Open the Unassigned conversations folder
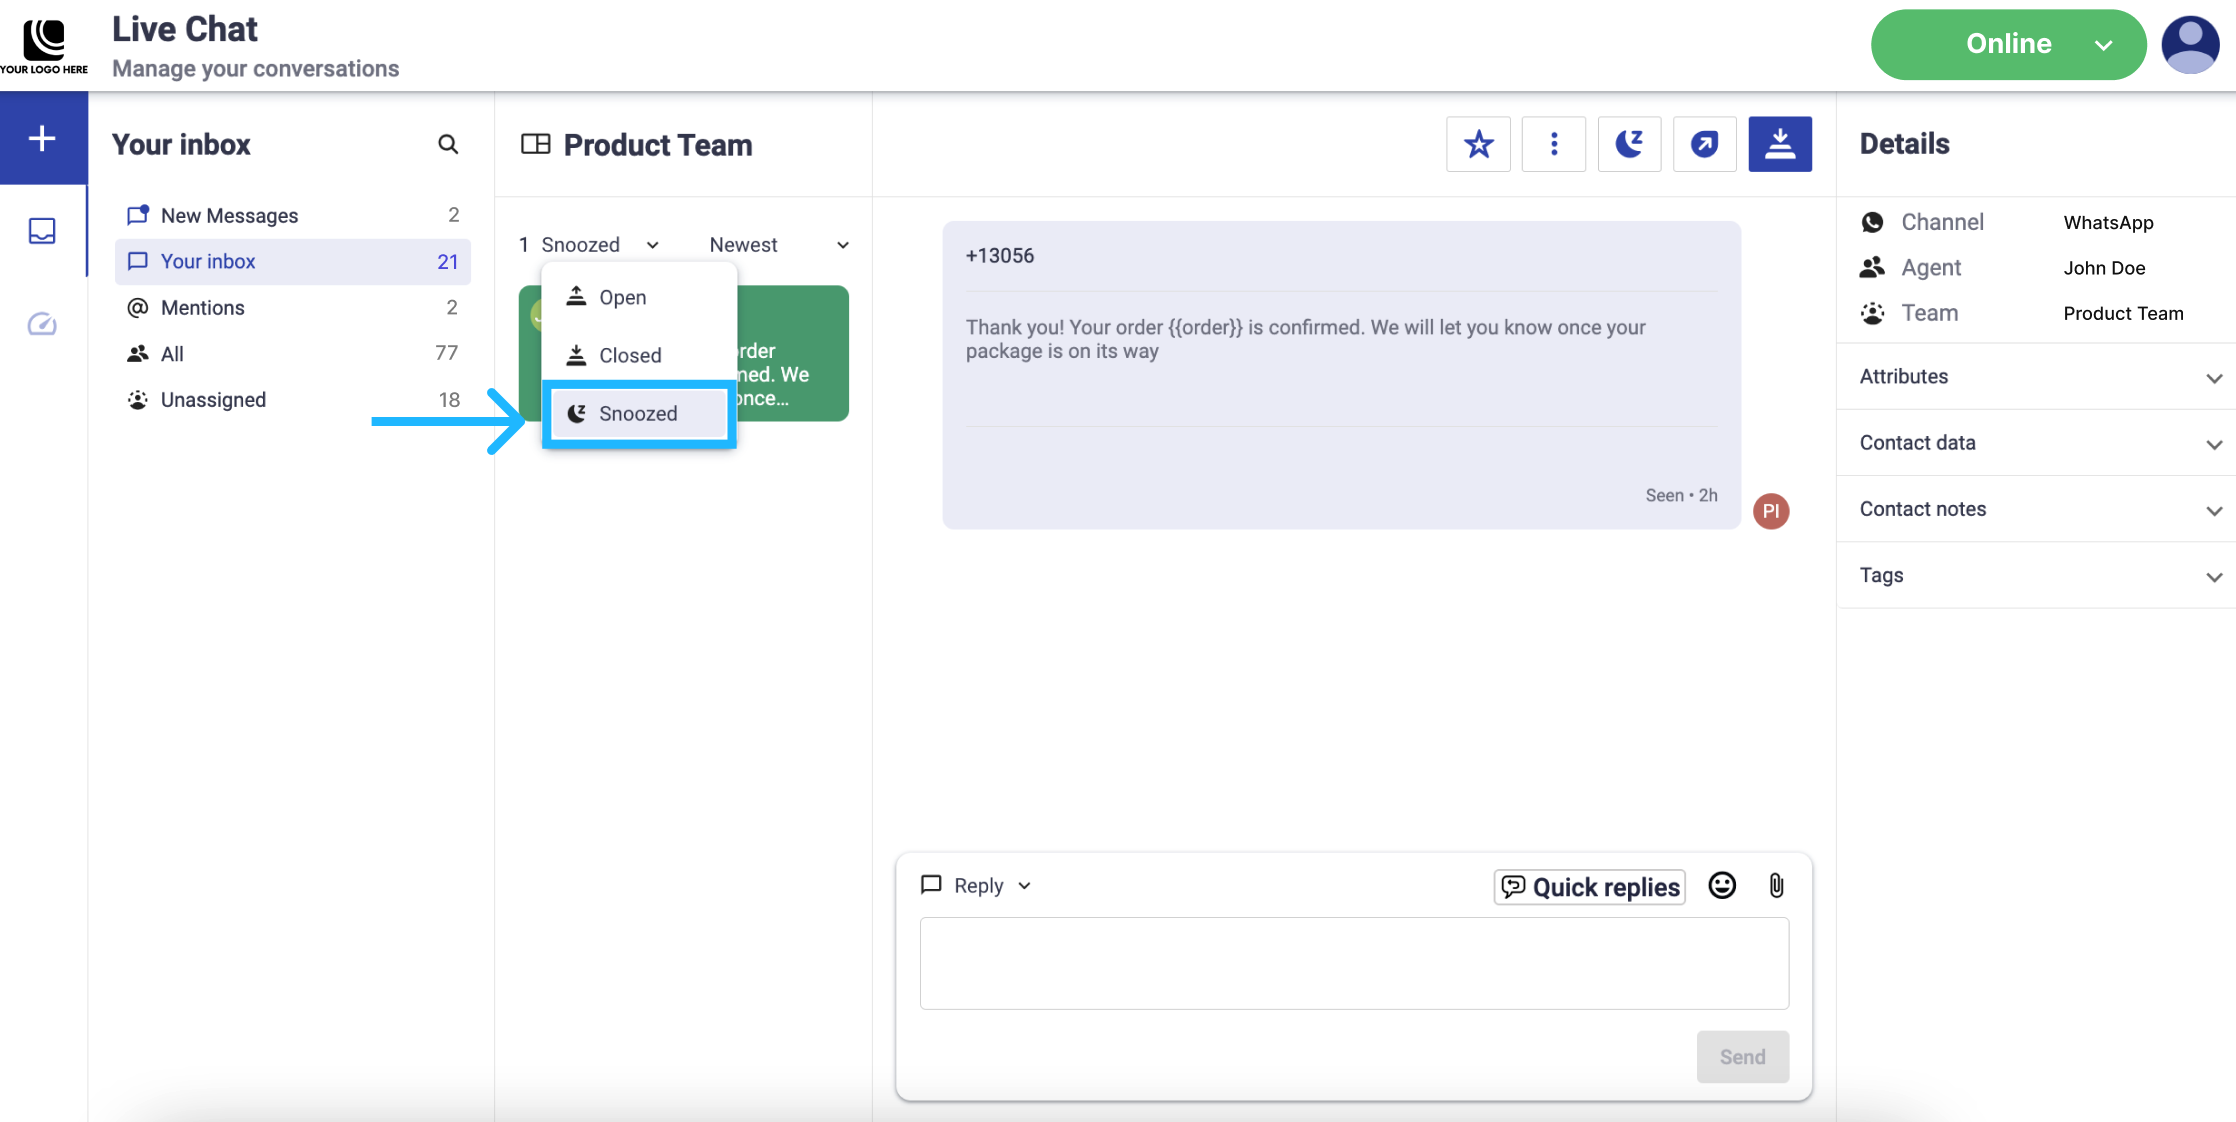Screen dimensions: 2236x1122 tap(213, 400)
